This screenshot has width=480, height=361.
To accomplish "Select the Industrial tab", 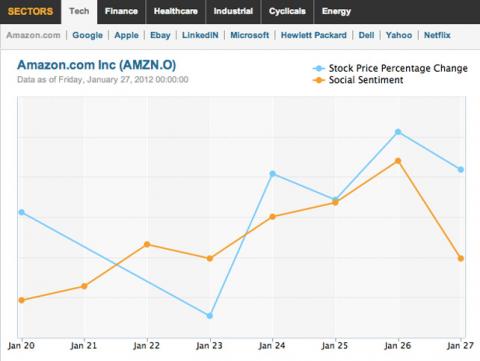I will click(x=233, y=12).
